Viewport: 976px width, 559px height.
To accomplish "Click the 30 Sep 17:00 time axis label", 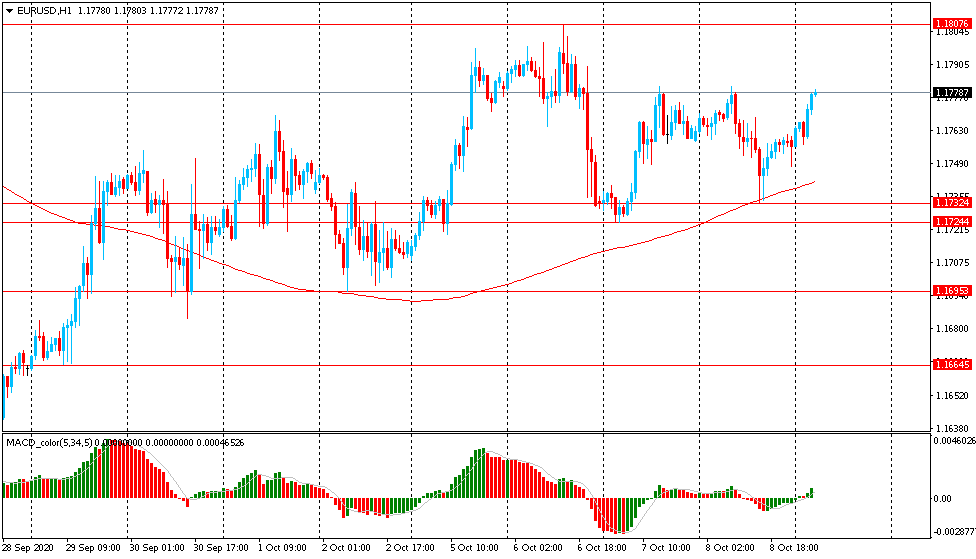I will click(x=221, y=548).
